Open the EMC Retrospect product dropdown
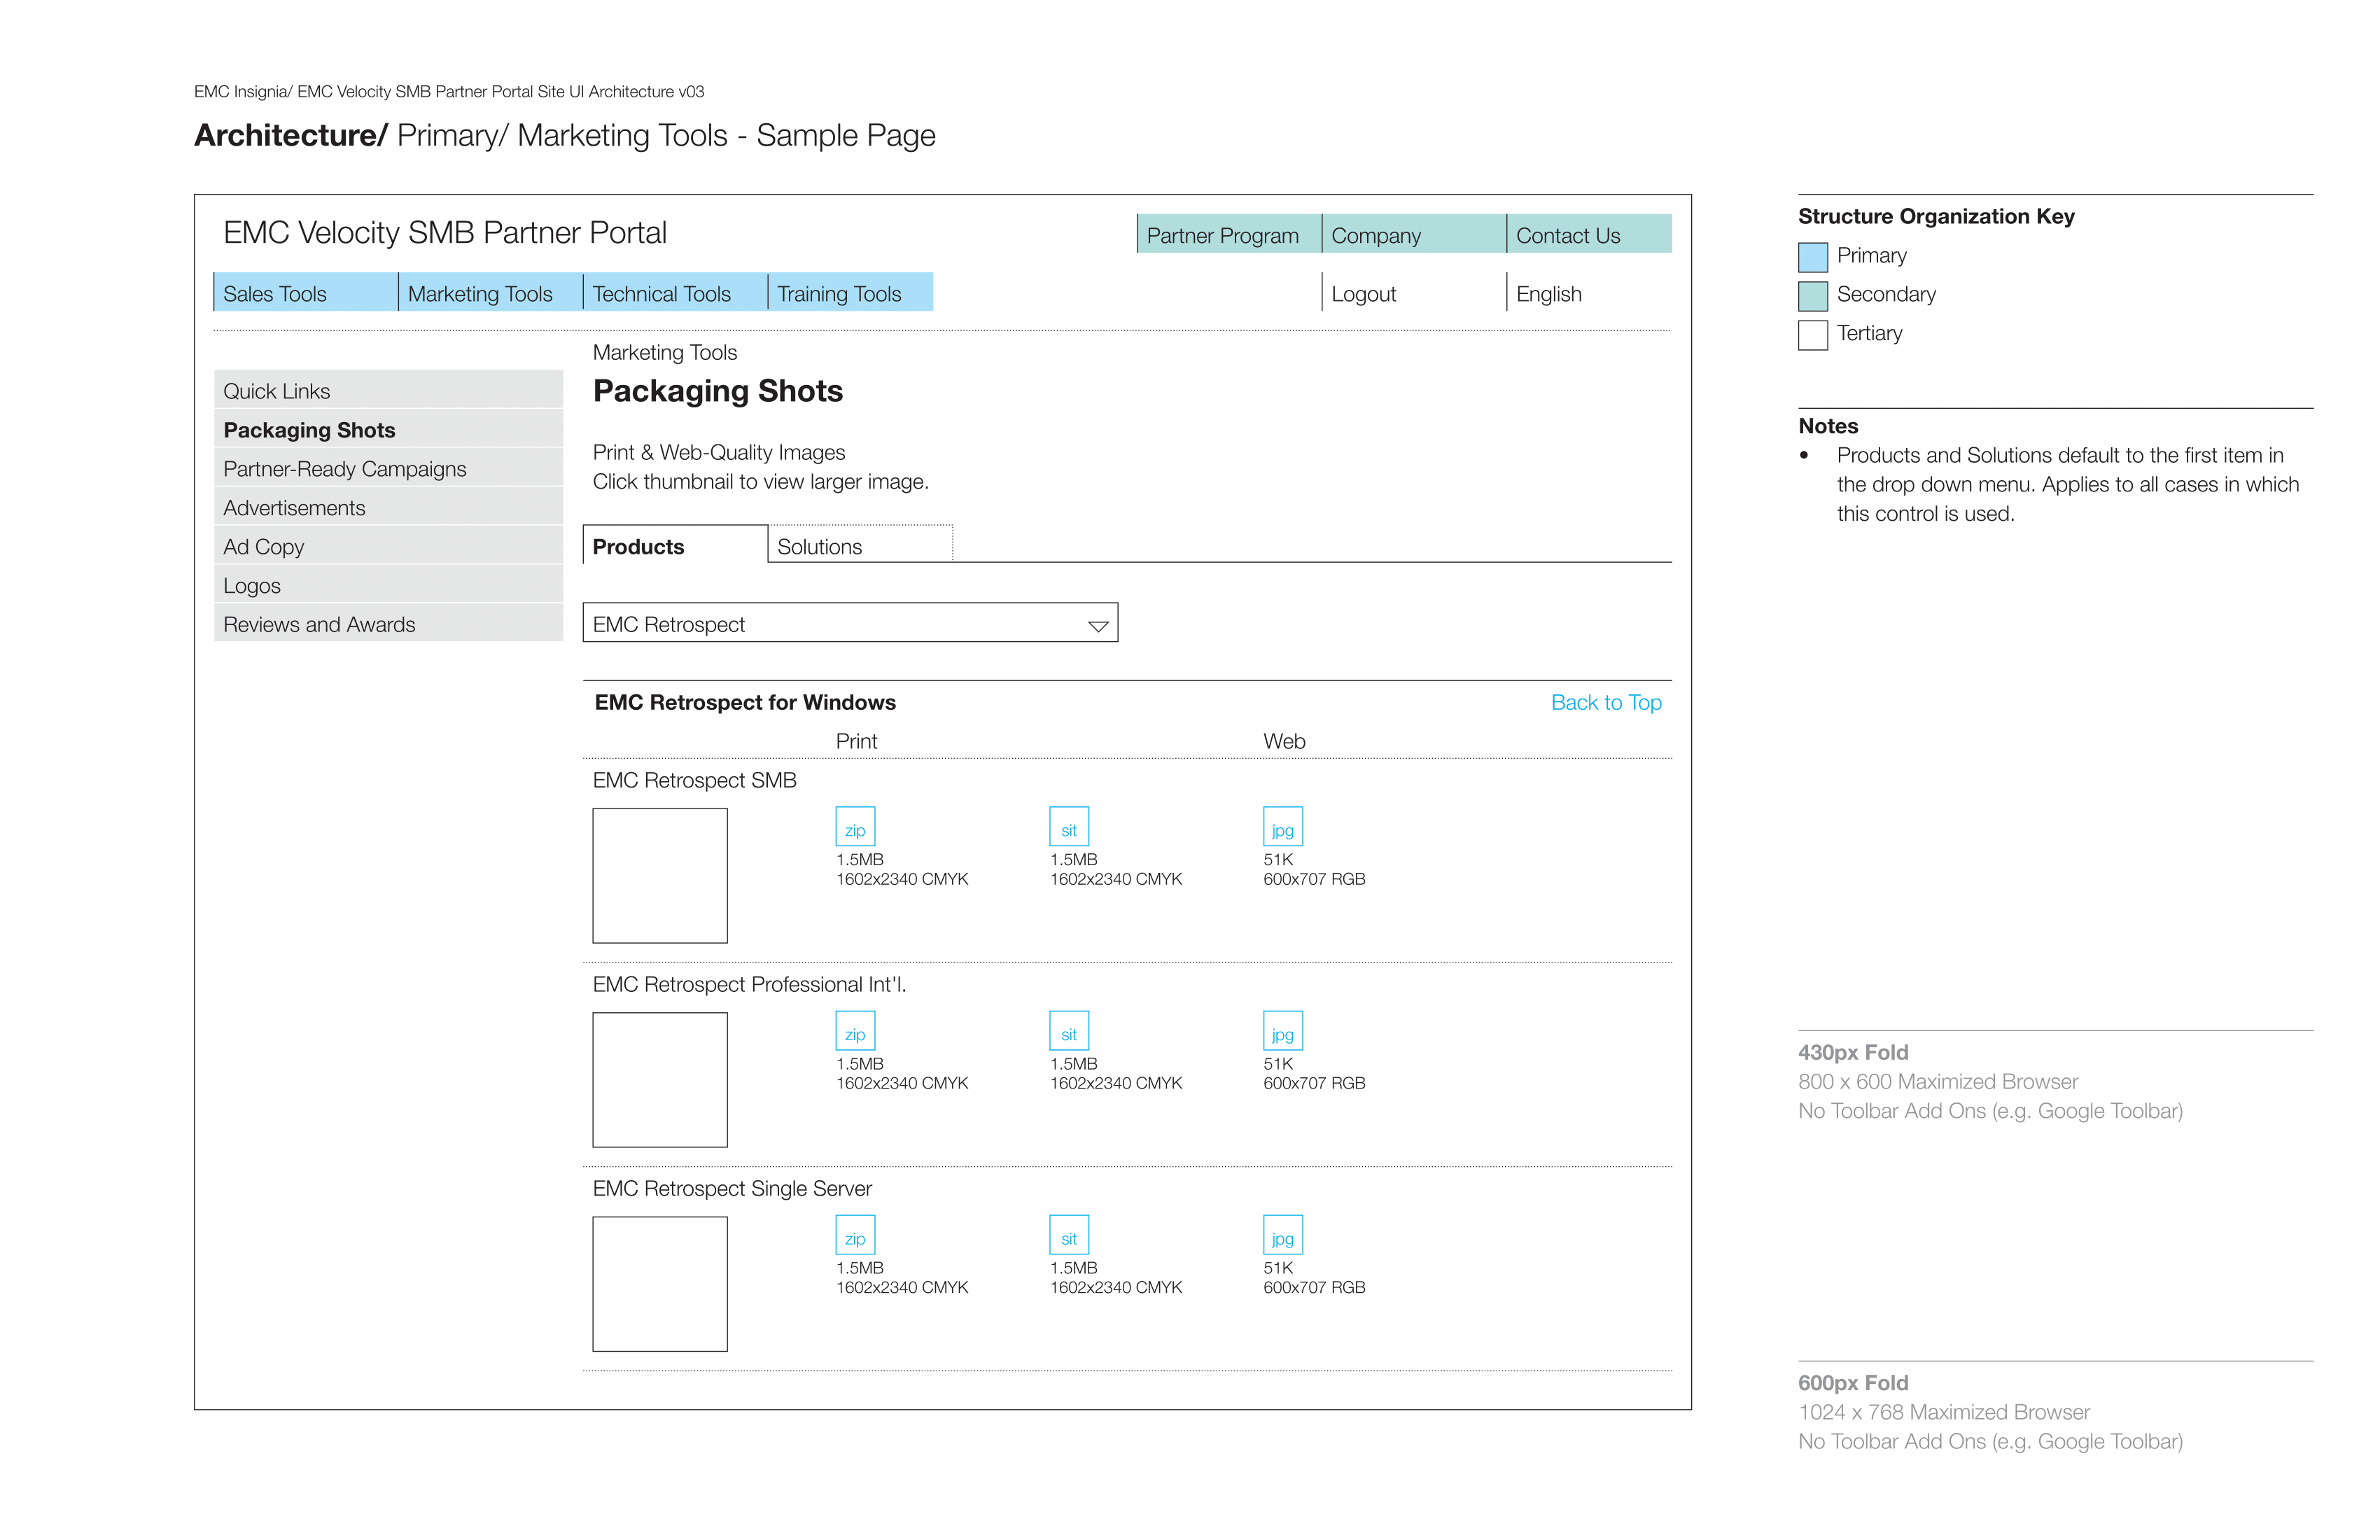Viewport: 2380px width, 1540px height. (x=850, y=623)
